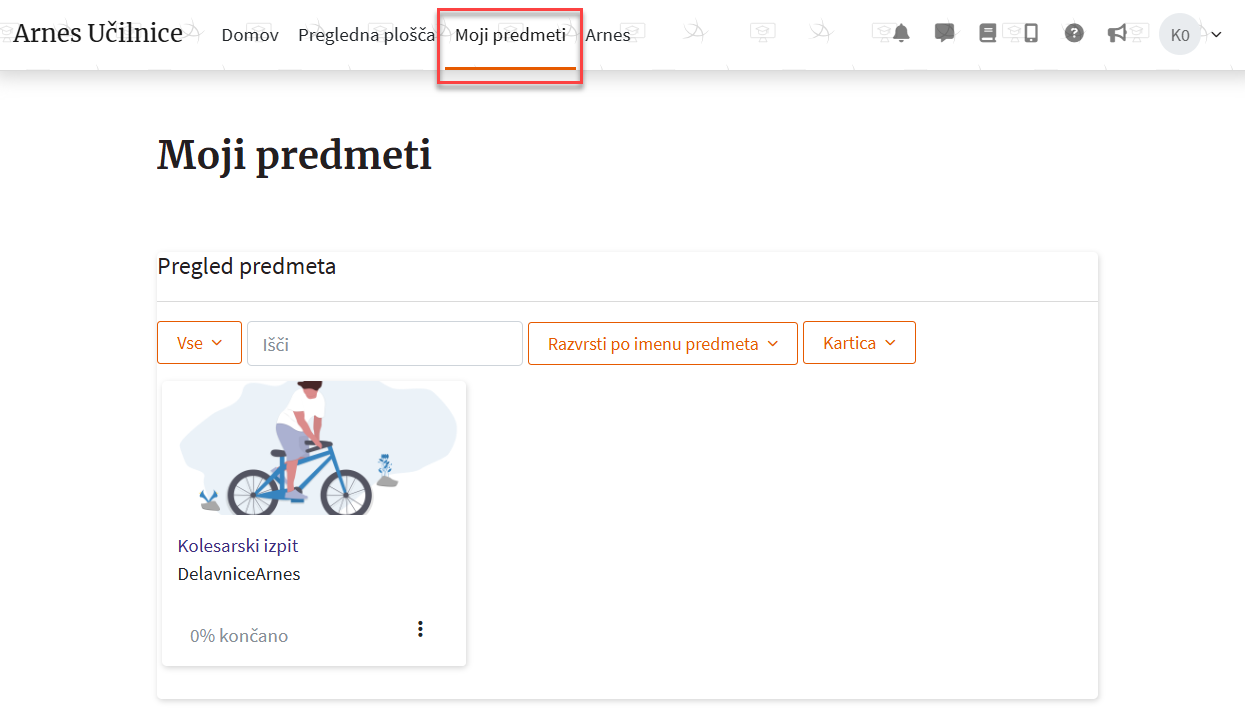Open the three-dot menu on course card

[420, 629]
